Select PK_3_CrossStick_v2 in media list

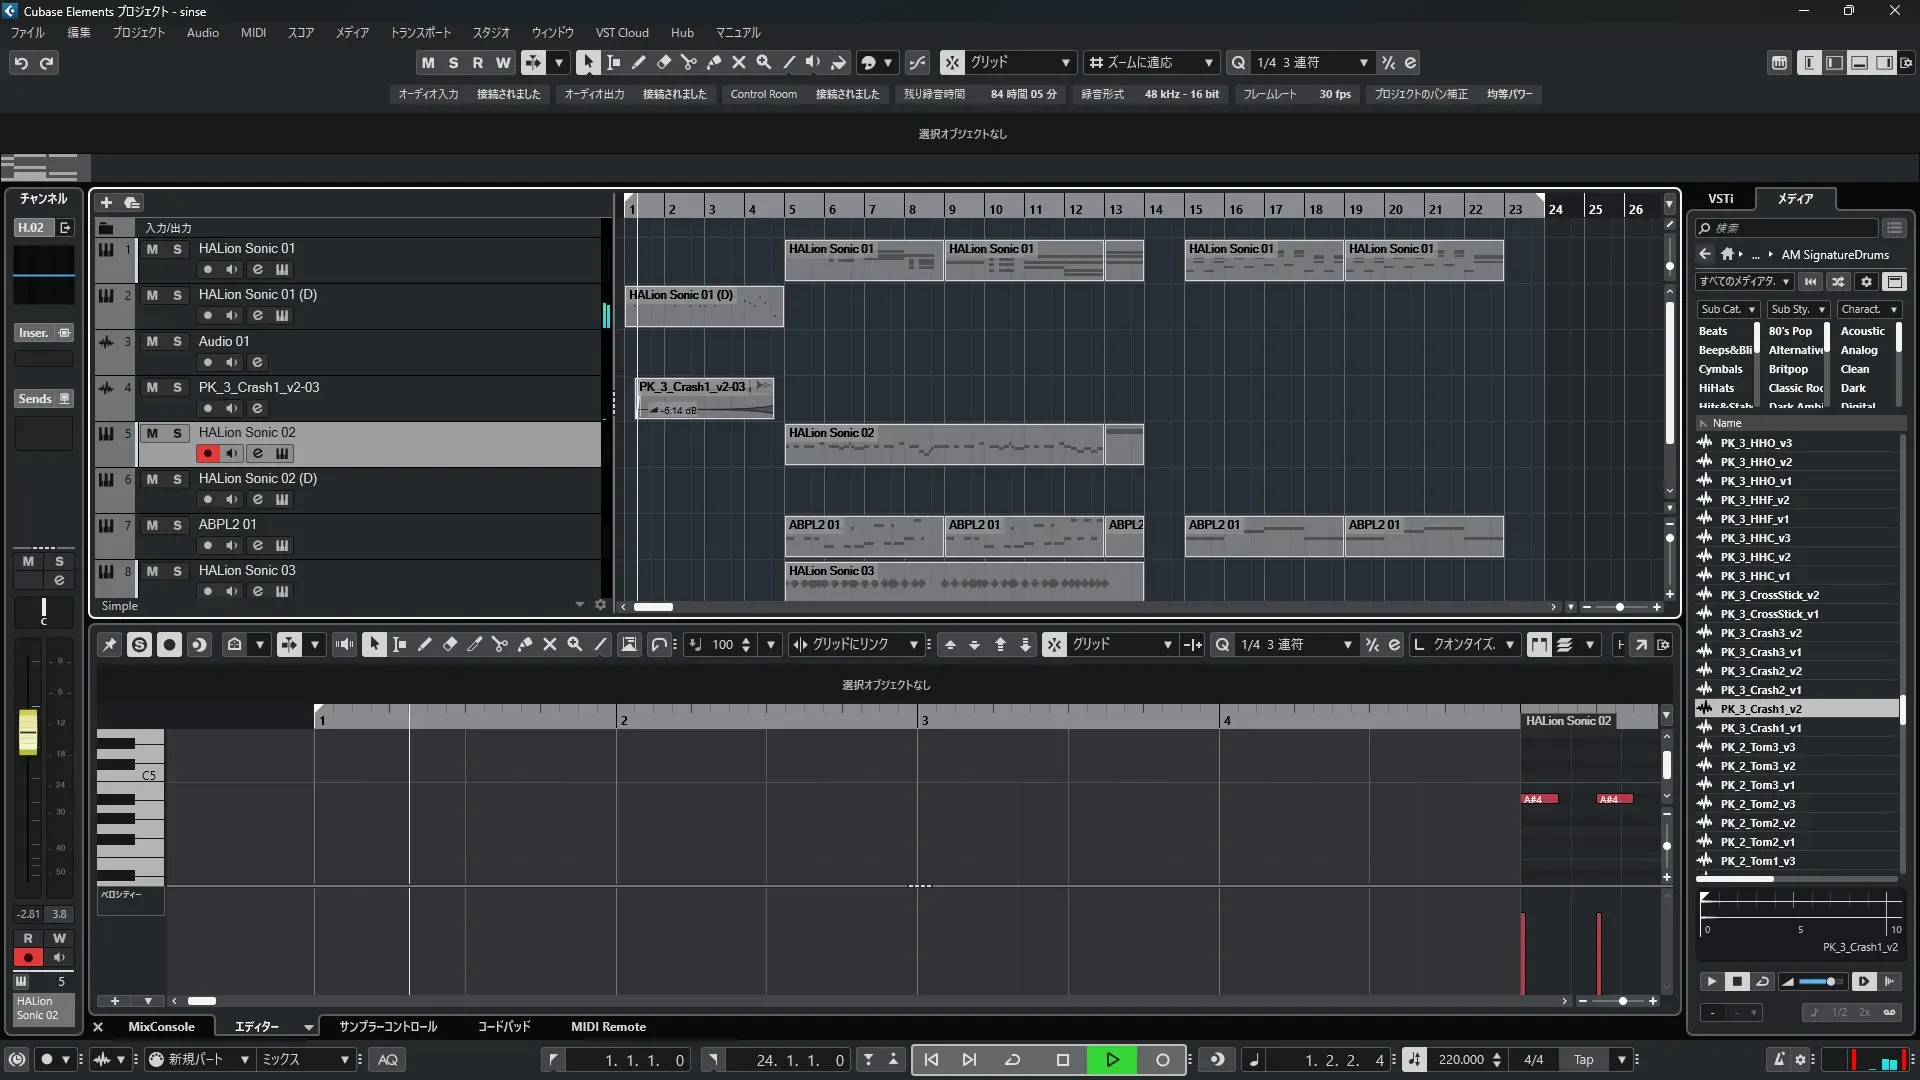1769,595
